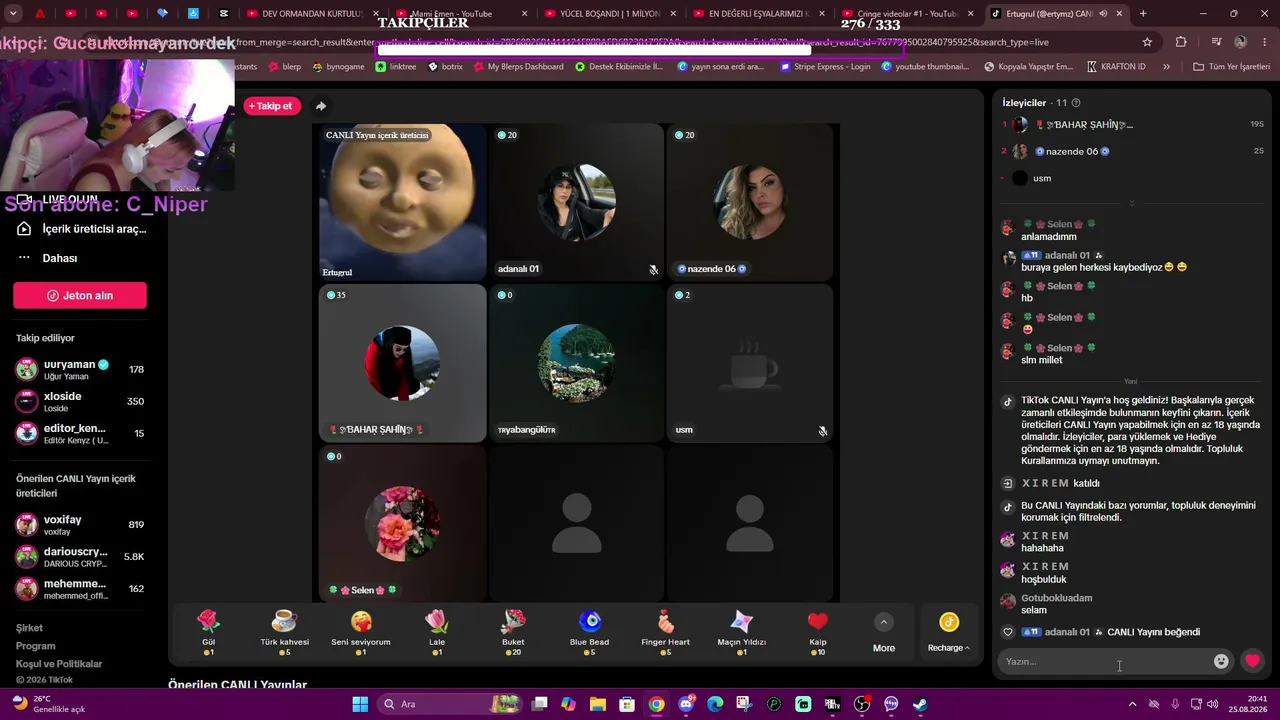Send the Seni seviyorum gift
This screenshot has height=720, width=1280.
(x=361, y=632)
